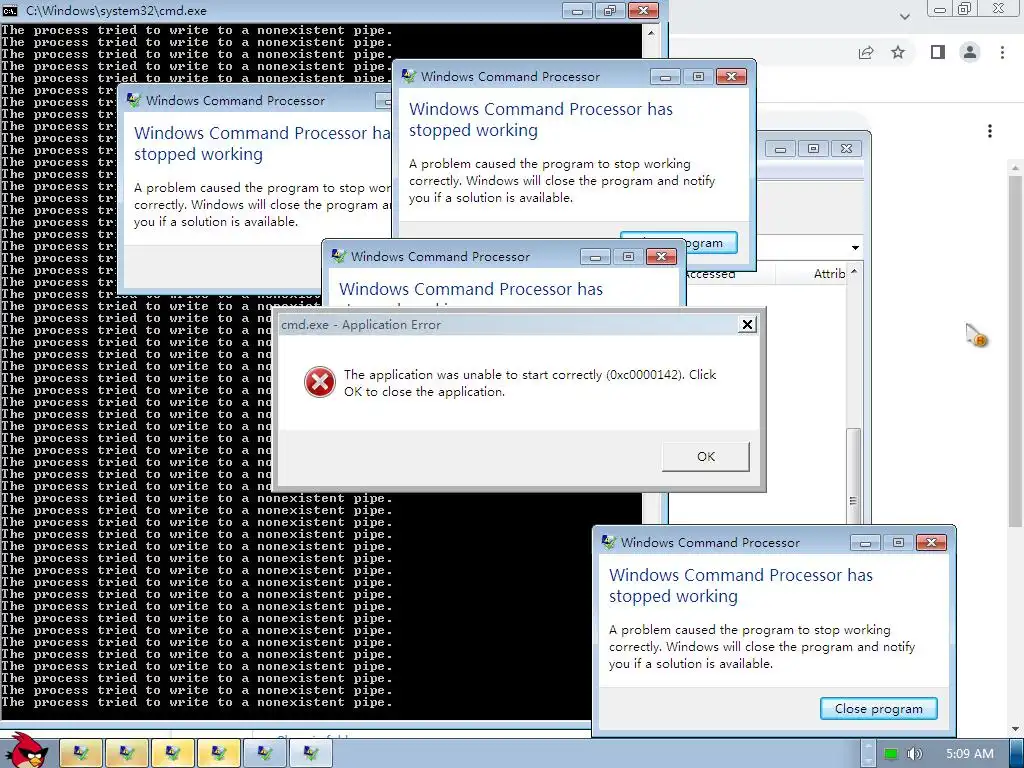The height and width of the screenshot is (768, 1024).
Task: Close the C:\Windows\system32\cmd.exe console window
Action: click(643, 10)
